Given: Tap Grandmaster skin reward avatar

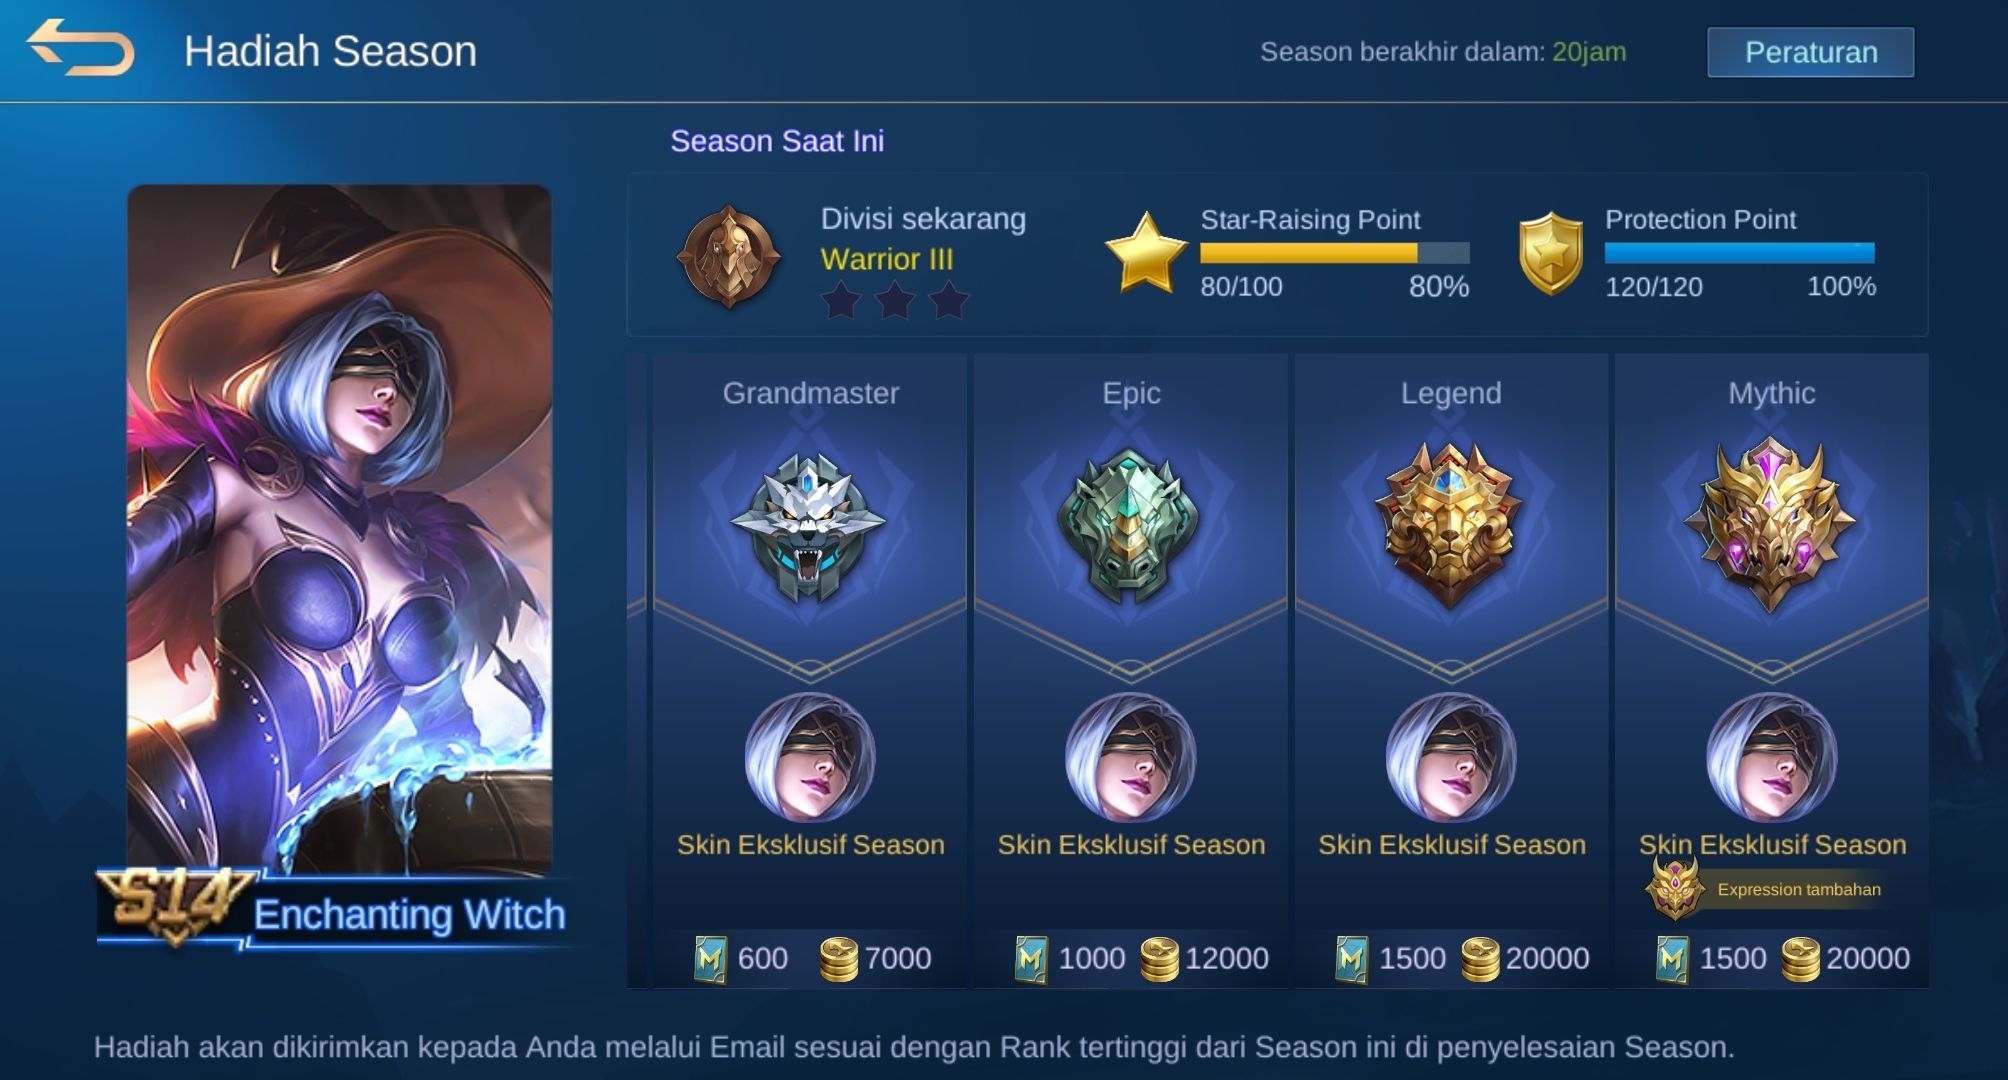Looking at the screenshot, I should point(810,757).
